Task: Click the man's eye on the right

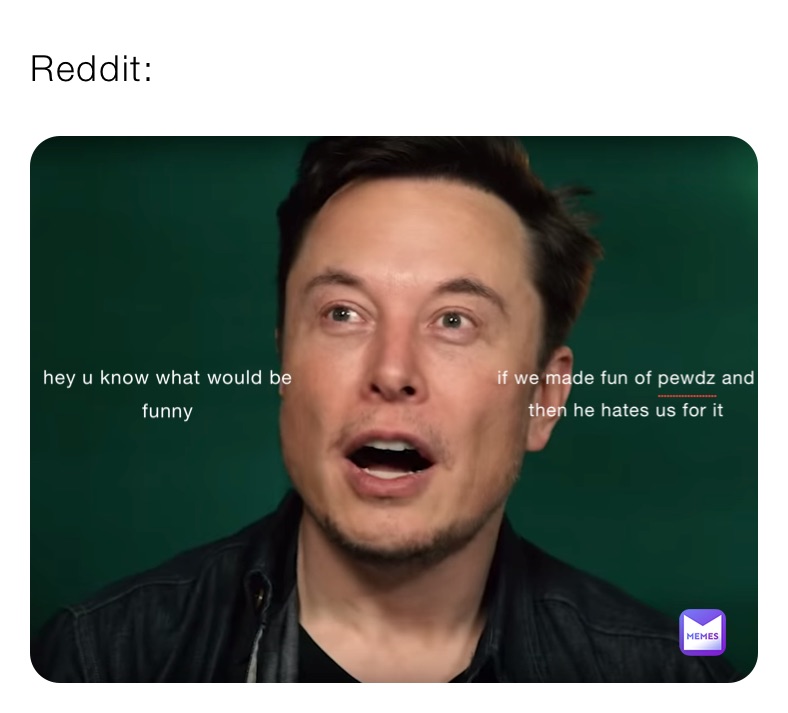Action: (x=452, y=320)
